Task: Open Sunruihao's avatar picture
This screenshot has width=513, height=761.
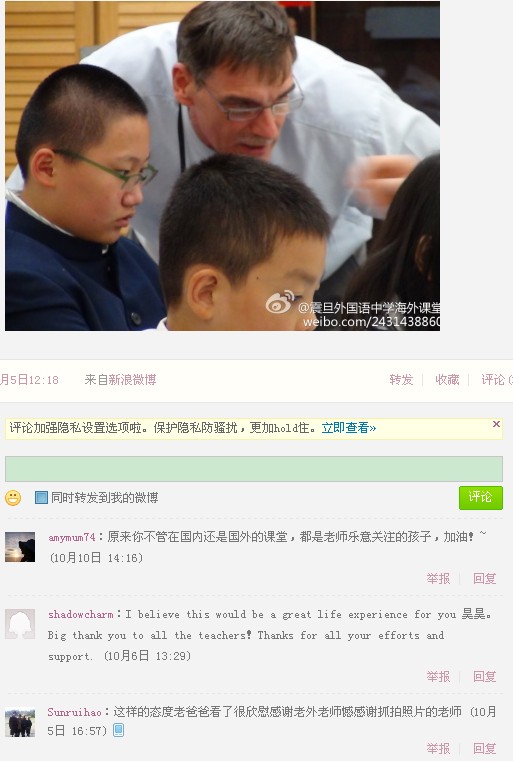Action: [20, 722]
